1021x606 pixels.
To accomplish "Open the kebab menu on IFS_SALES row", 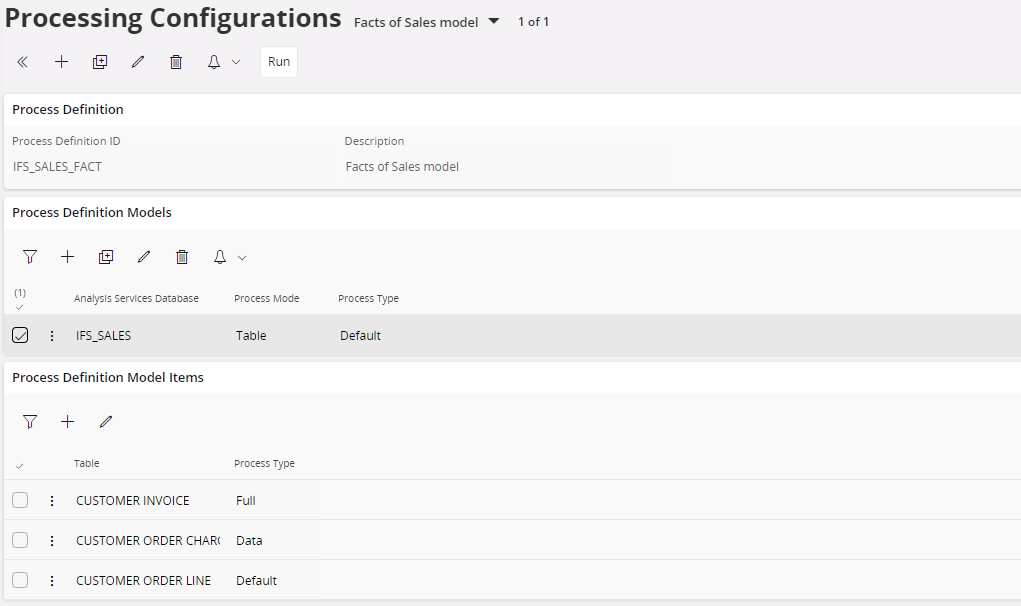I will [52, 335].
